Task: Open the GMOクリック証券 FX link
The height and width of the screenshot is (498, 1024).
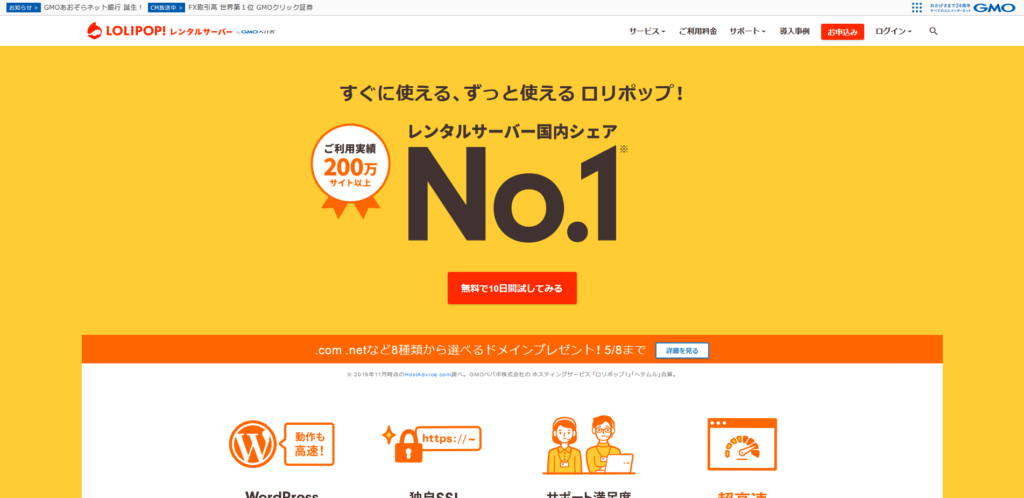Action: [x=250, y=7]
